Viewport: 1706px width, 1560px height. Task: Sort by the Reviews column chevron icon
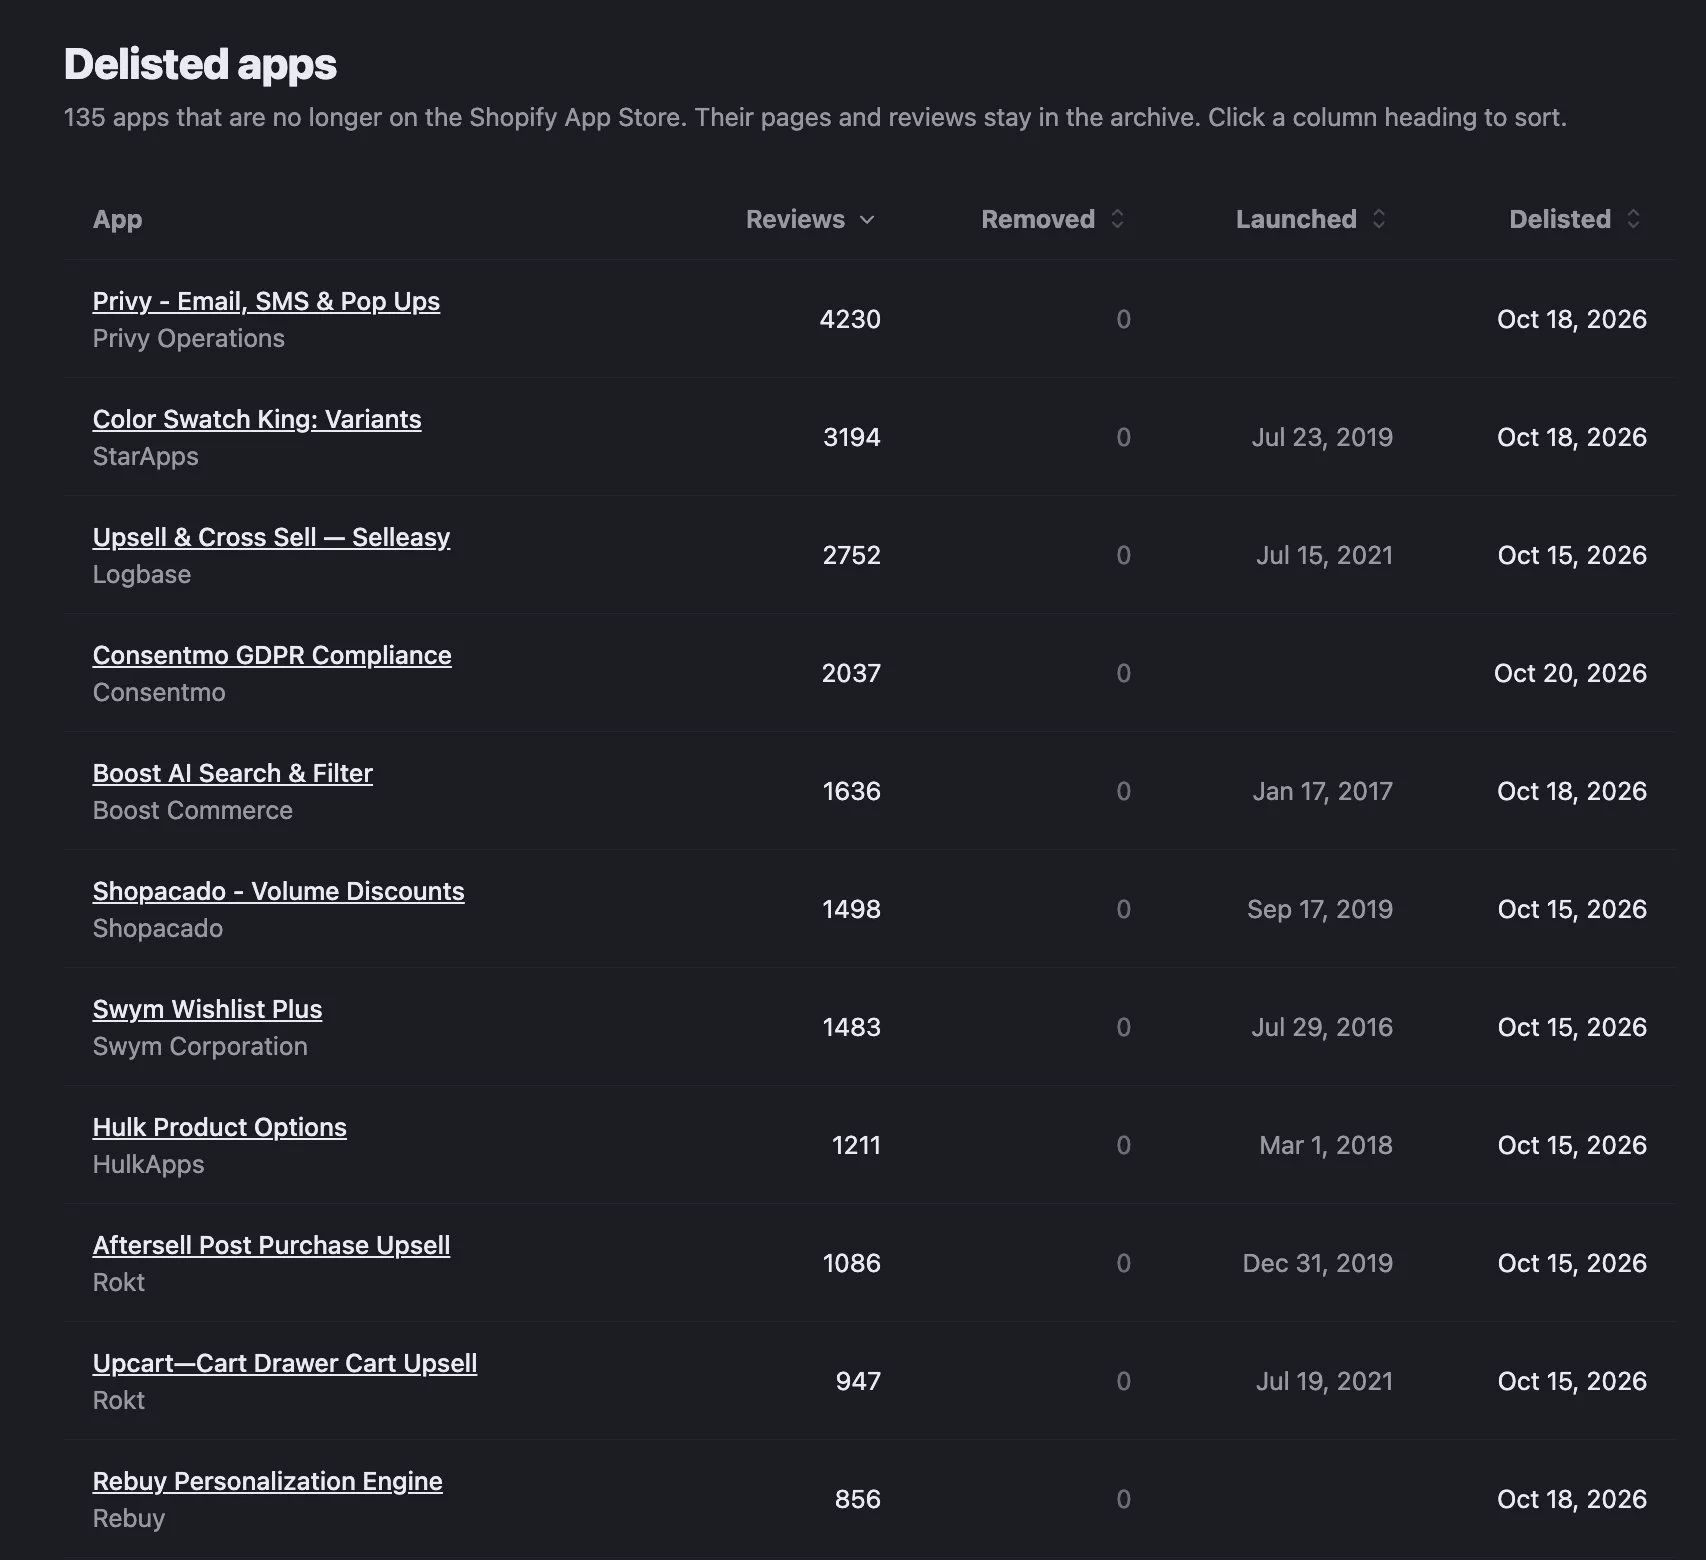pyautogui.click(x=867, y=219)
